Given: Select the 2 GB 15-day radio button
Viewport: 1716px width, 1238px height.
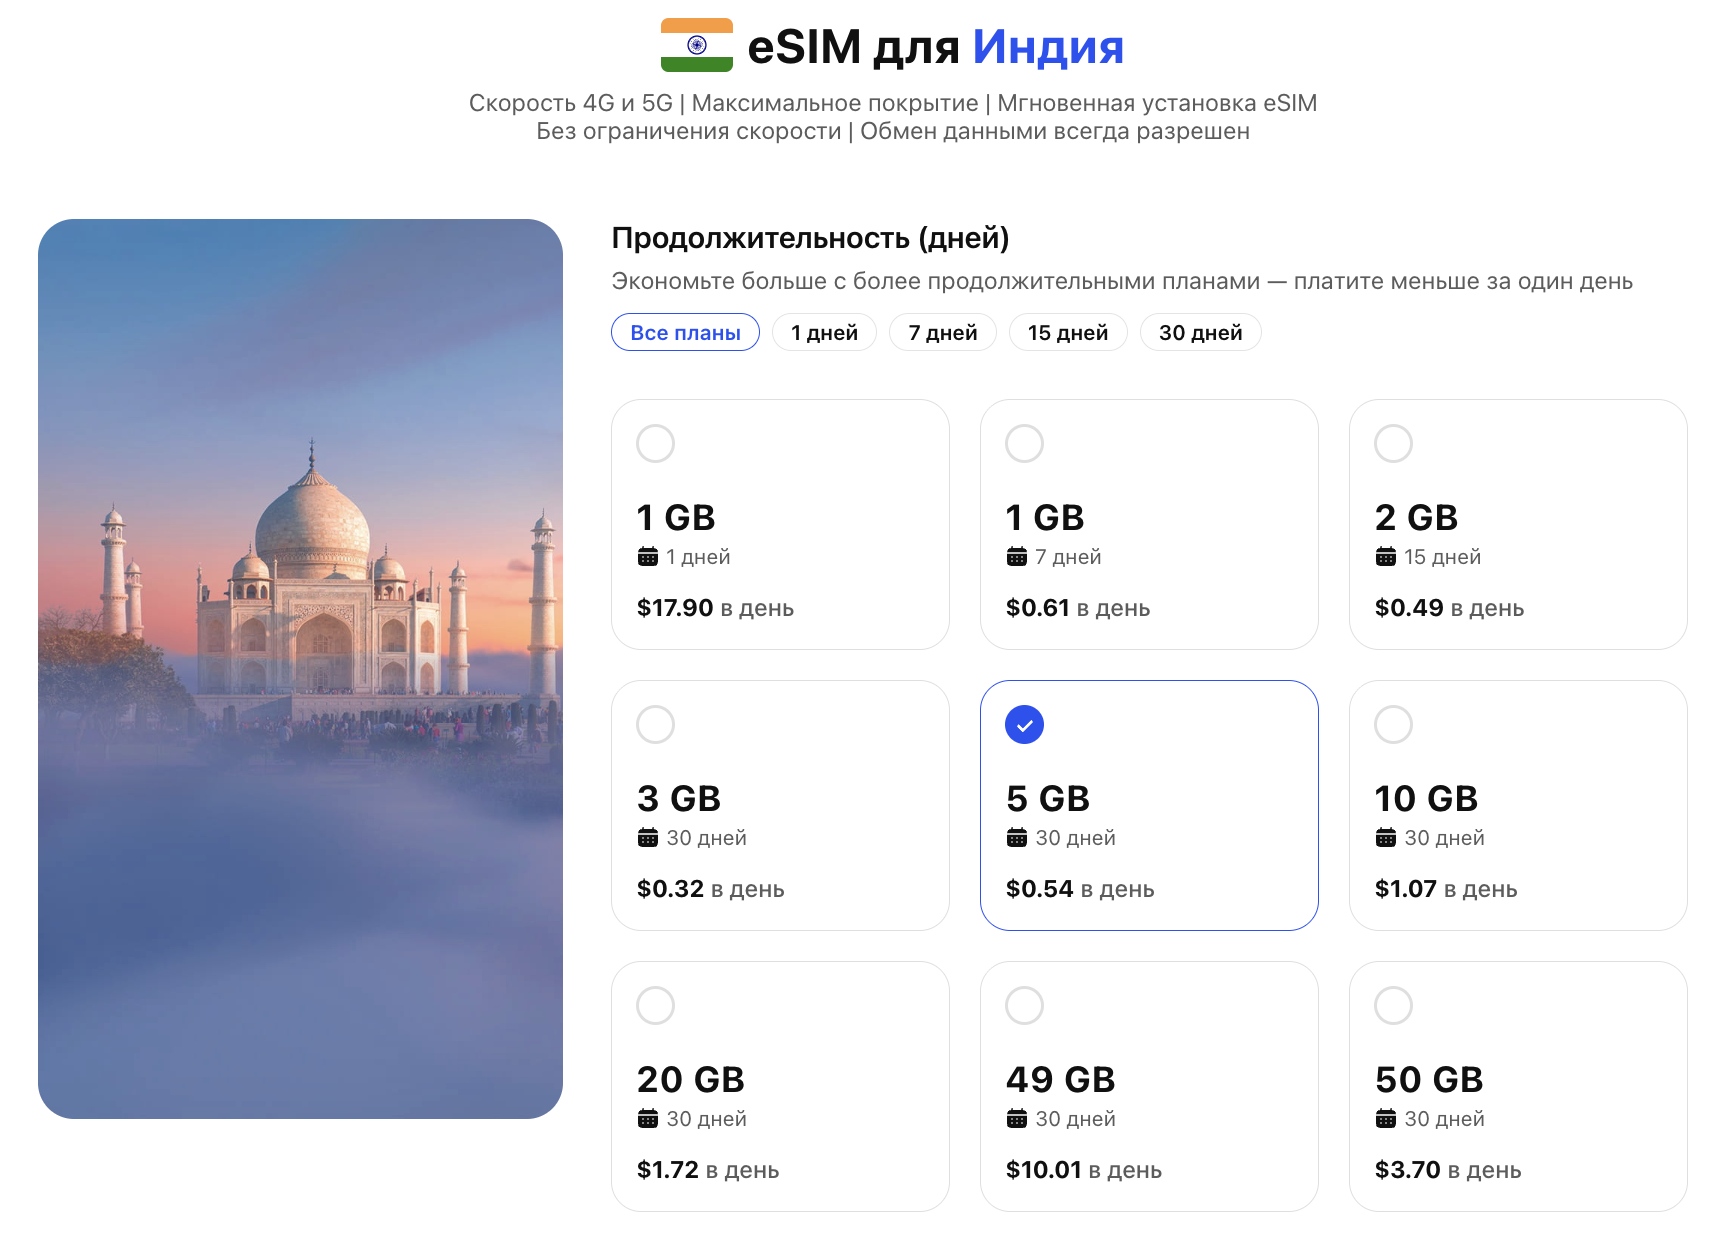Looking at the screenshot, I should click(x=1393, y=443).
